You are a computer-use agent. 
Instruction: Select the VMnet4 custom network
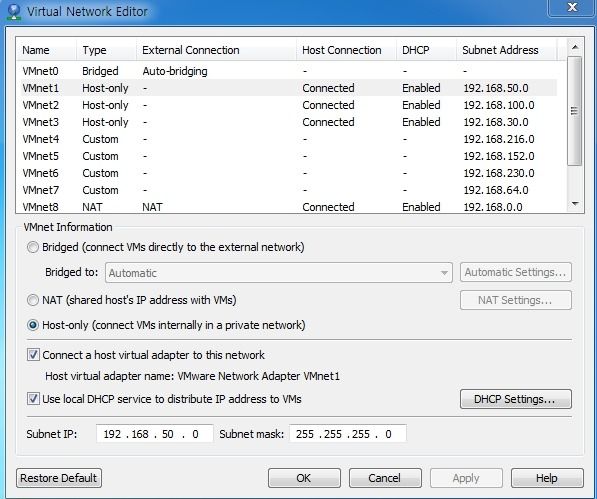pos(287,139)
